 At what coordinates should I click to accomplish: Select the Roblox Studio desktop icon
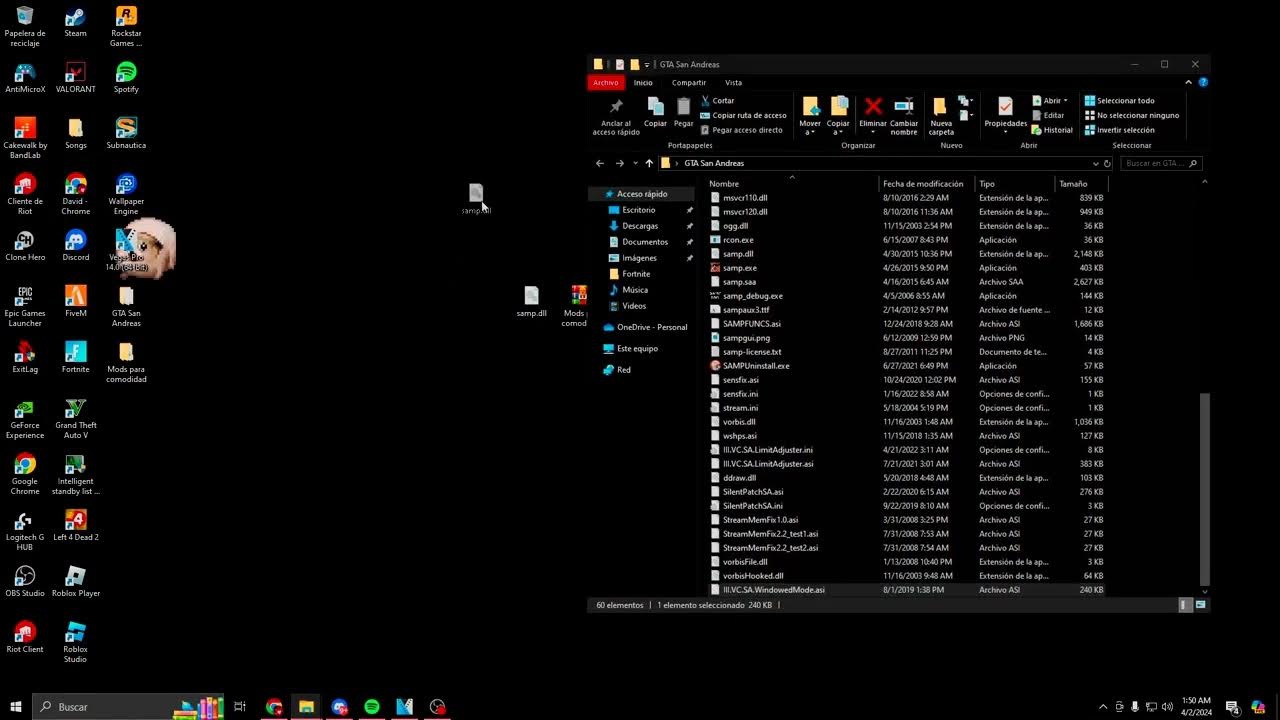pos(75,643)
